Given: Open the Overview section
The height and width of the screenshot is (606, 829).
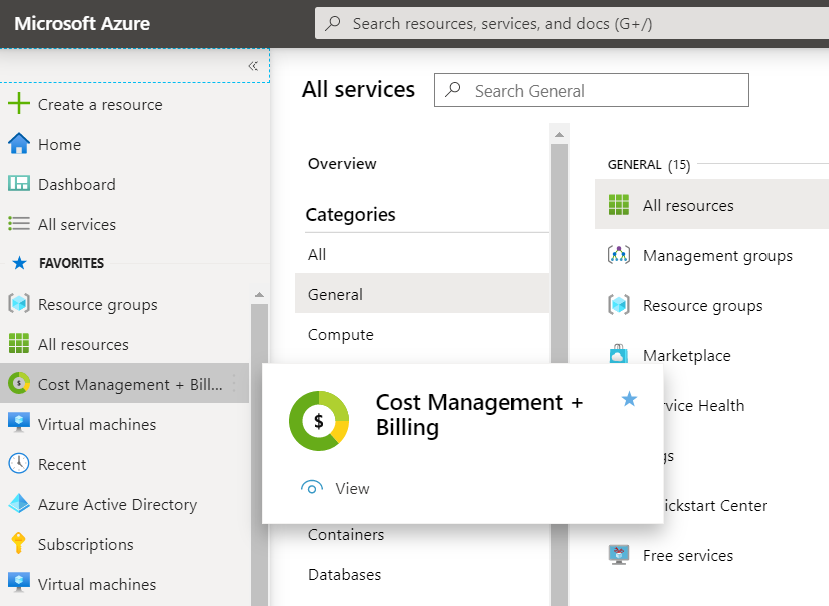Looking at the screenshot, I should tap(342, 164).
